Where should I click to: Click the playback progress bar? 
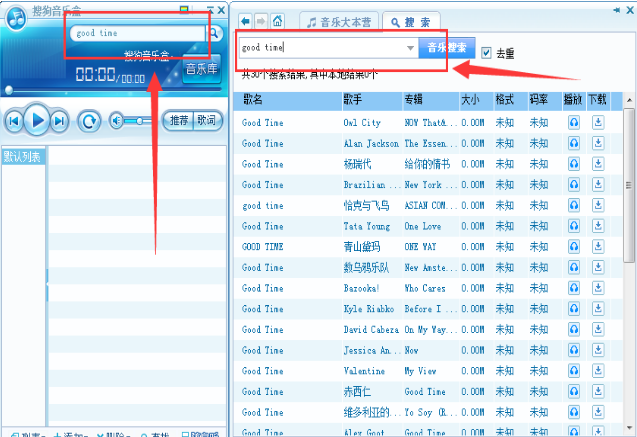tap(114, 89)
